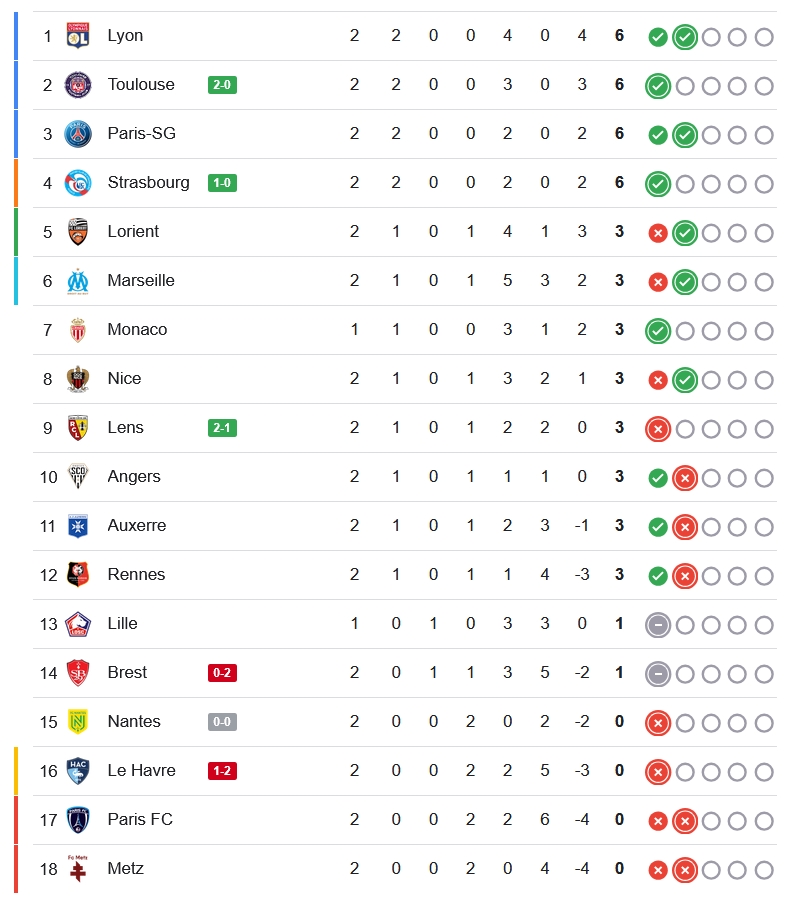Click the Metz club logo
This screenshot has height=910, width=799.
pyautogui.click(x=78, y=869)
